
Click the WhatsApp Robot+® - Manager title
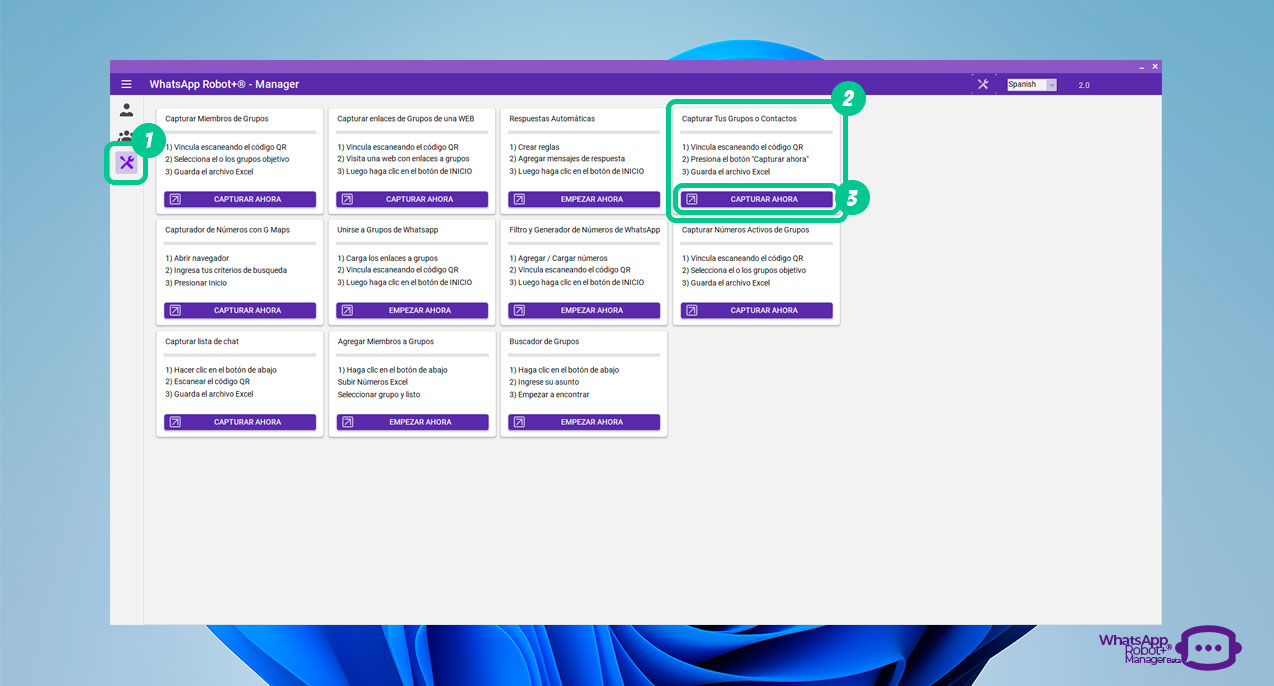pos(224,84)
